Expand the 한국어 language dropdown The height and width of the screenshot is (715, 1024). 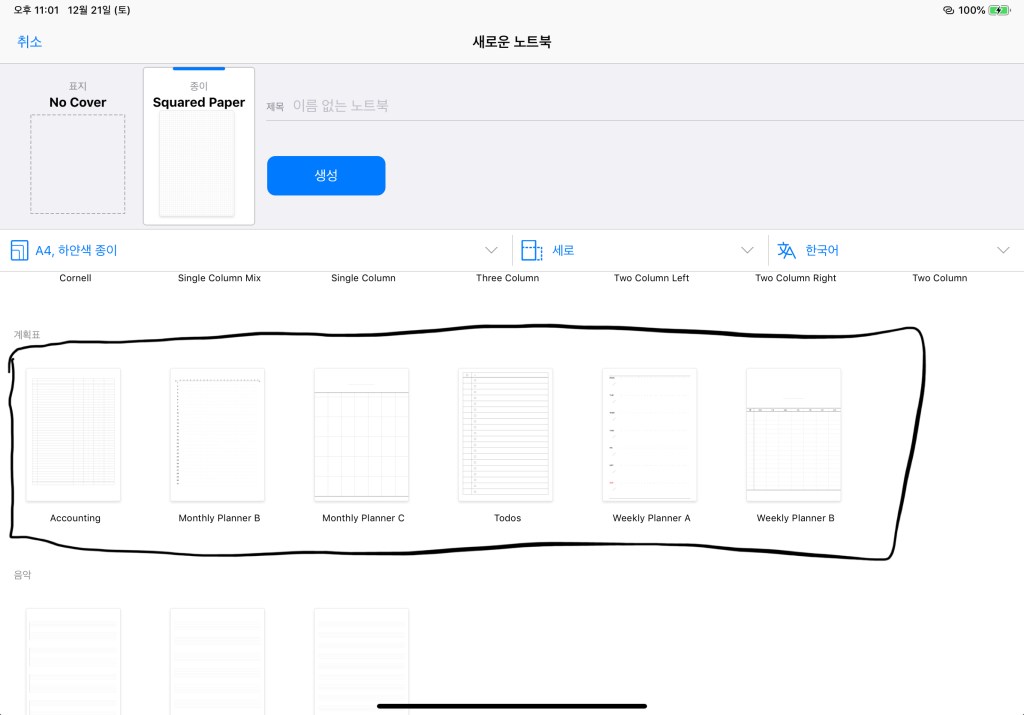click(x=1003, y=250)
